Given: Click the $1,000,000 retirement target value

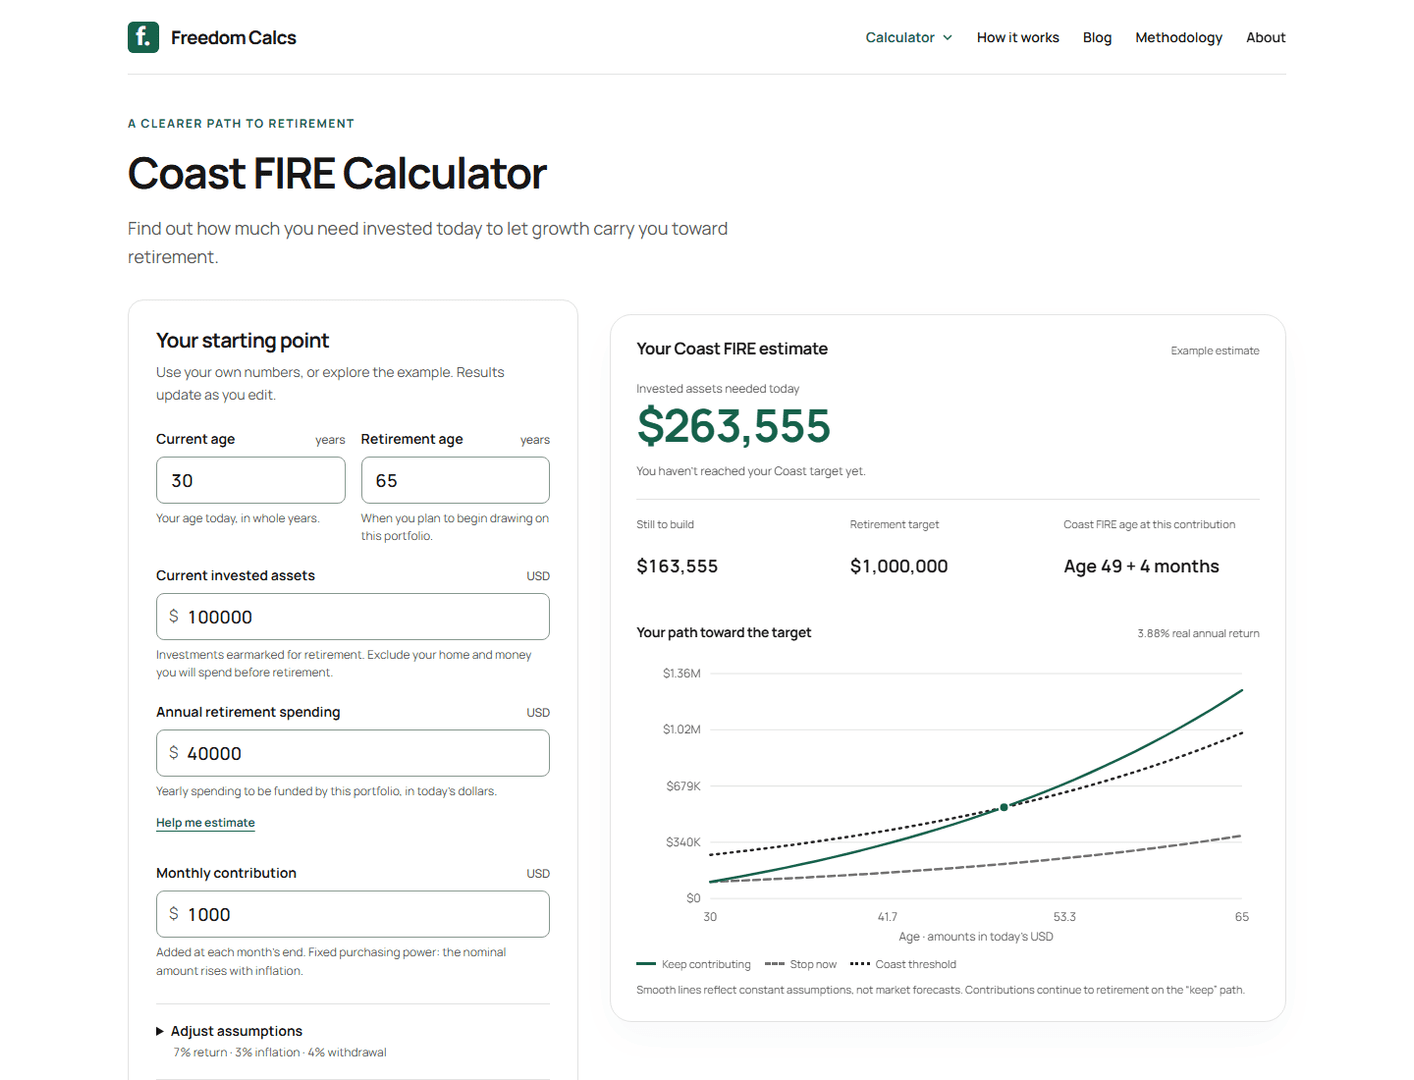Looking at the screenshot, I should pyautogui.click(x=899, y=566).
